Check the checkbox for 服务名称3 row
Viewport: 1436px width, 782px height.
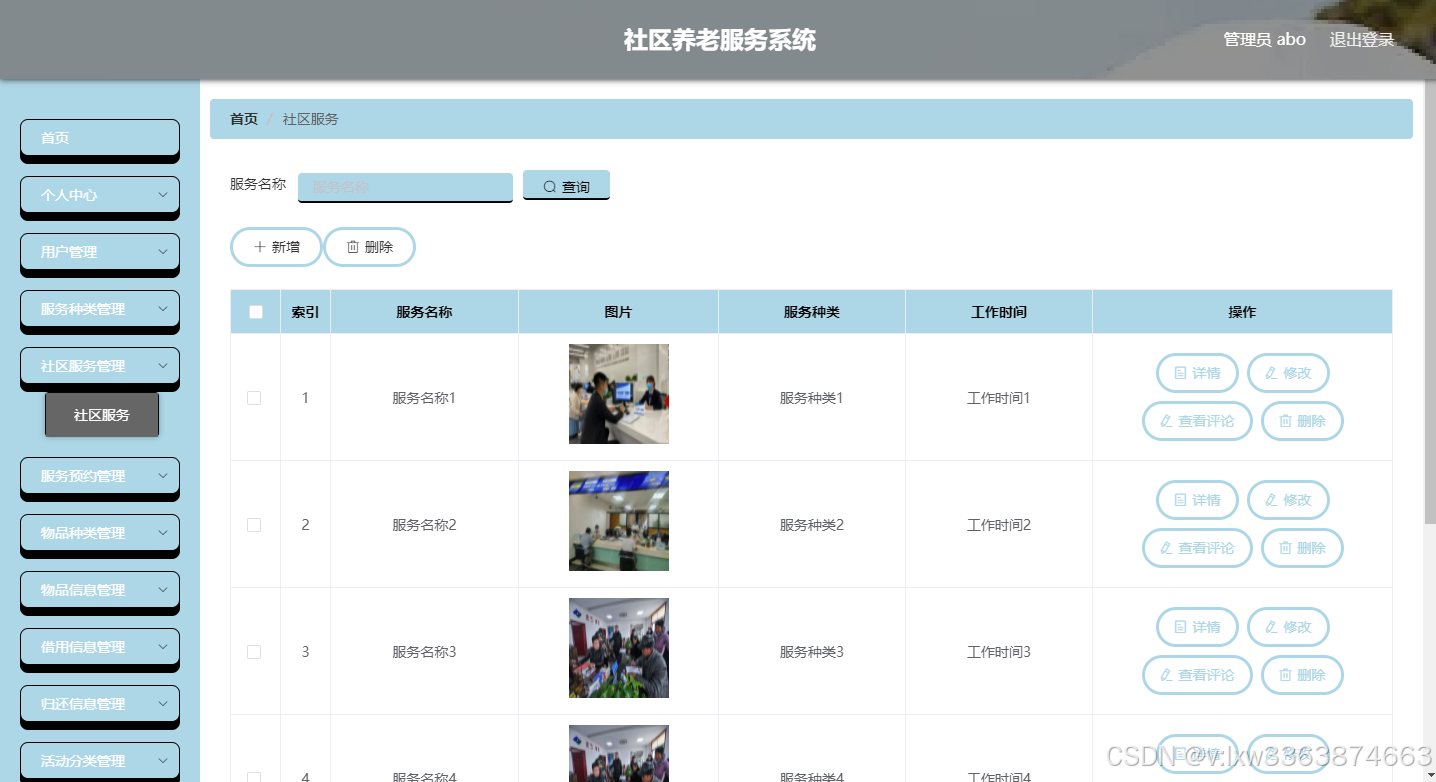pos(254,651)
